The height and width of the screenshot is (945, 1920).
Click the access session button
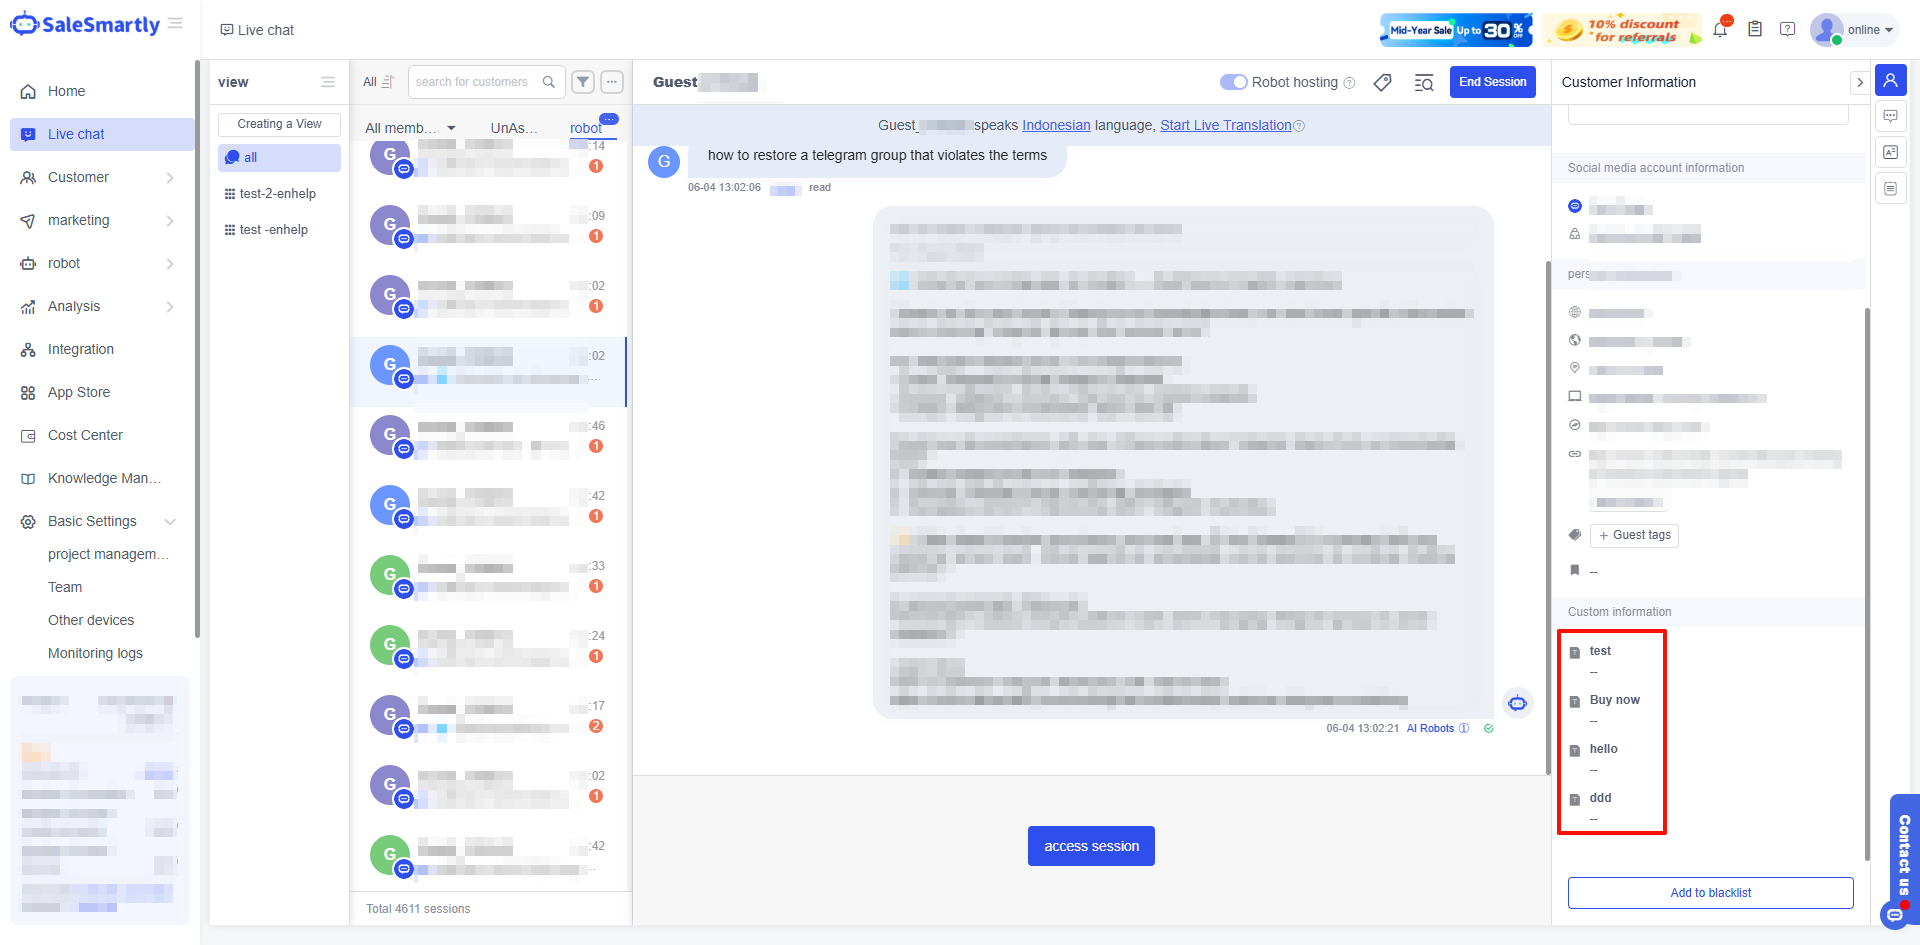point(1091,846)
